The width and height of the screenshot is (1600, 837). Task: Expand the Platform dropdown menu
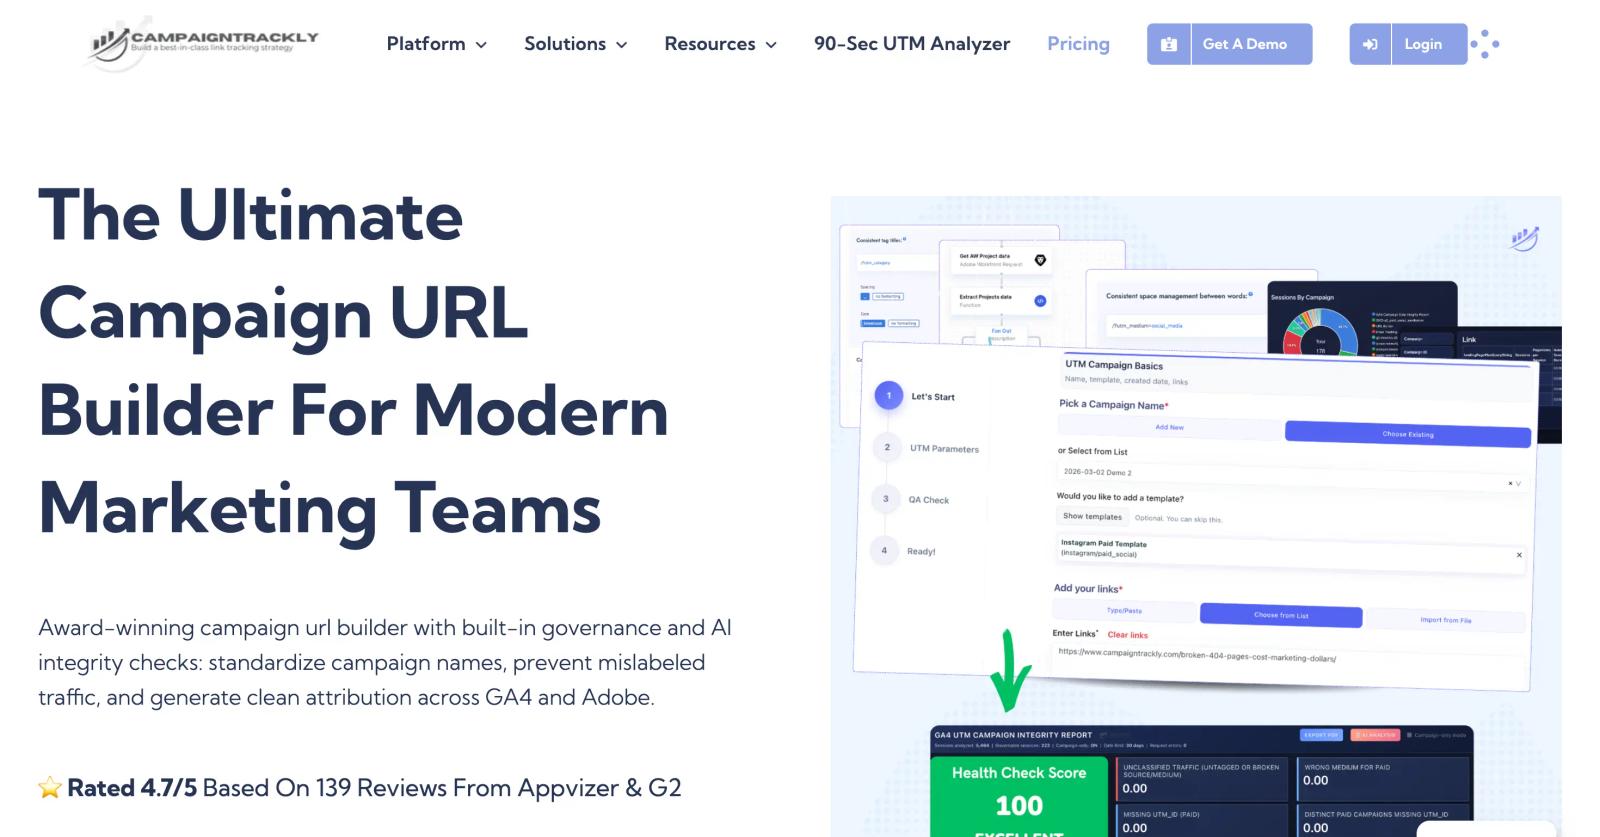coord(437,44)
